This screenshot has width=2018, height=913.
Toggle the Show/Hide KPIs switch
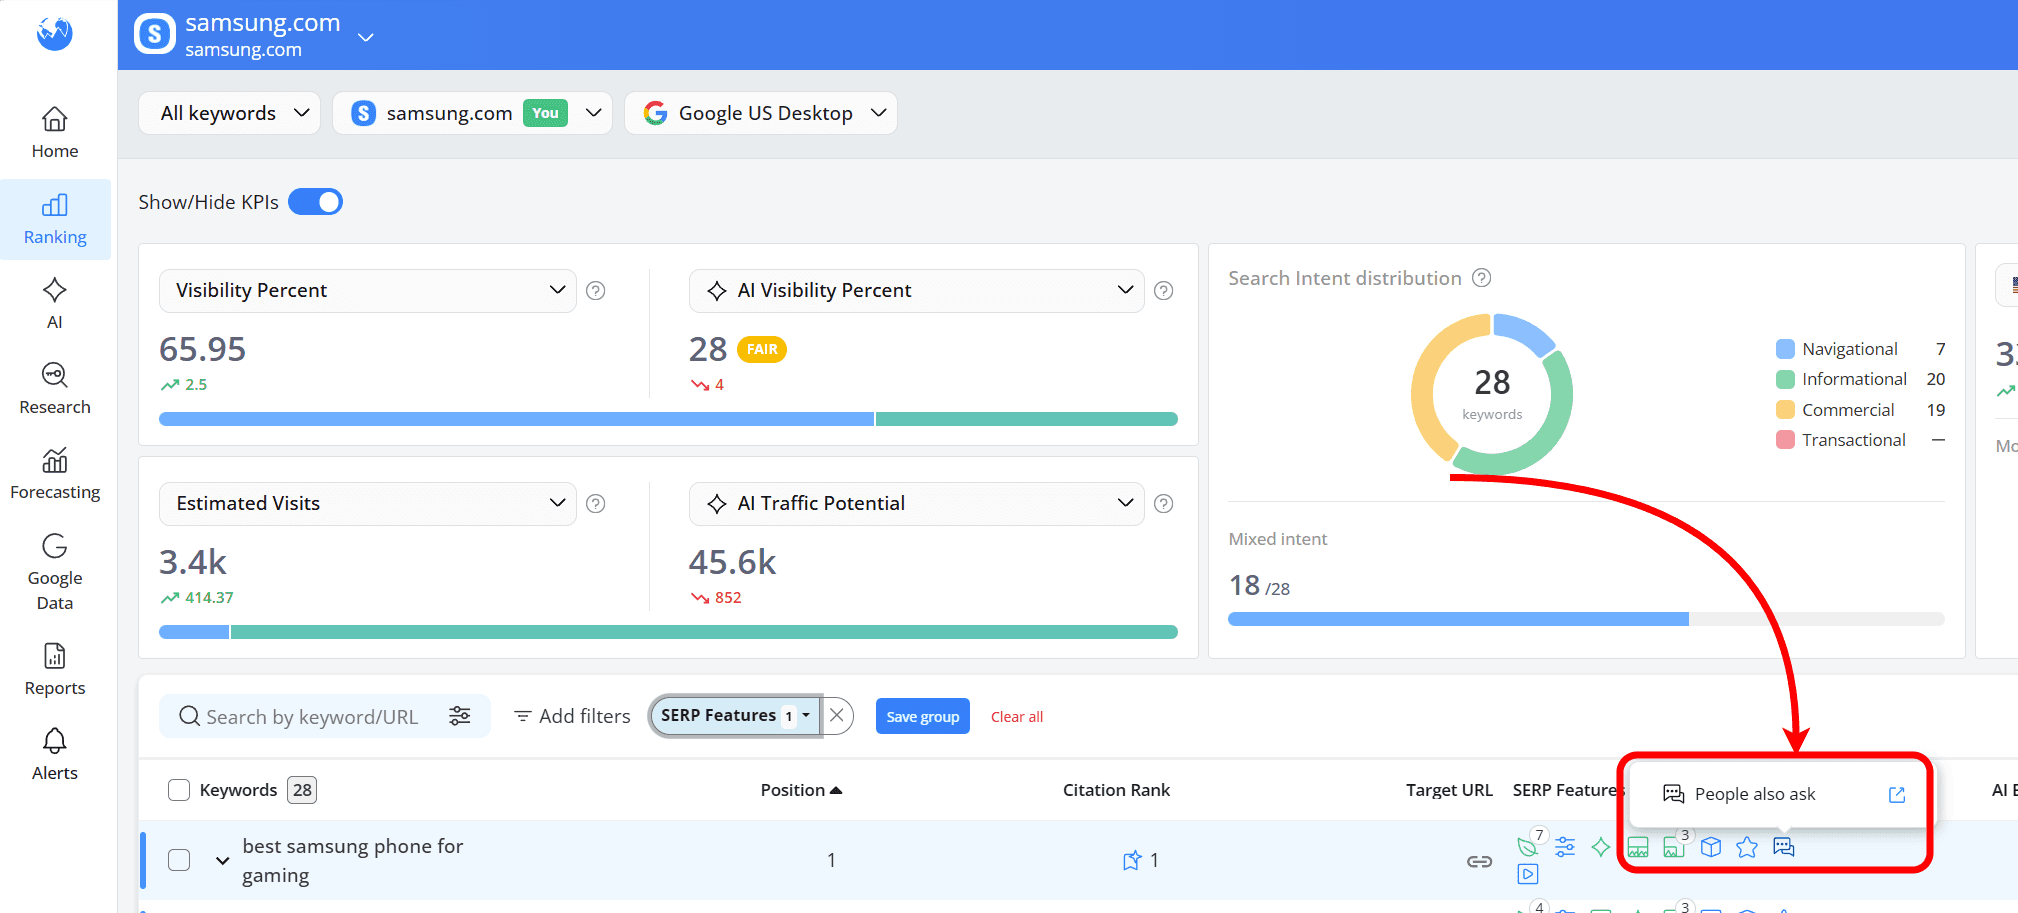[315, 201]
